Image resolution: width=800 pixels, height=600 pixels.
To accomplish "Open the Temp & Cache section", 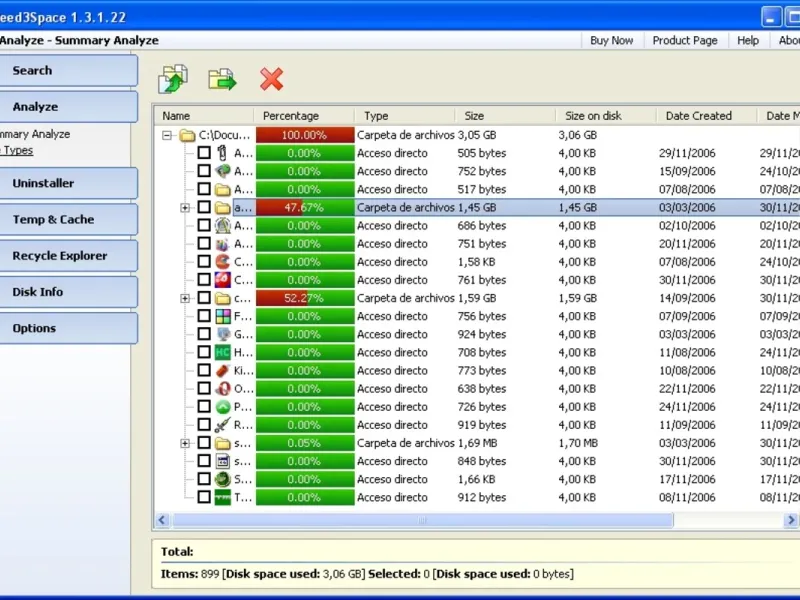I will coord(68,219).
